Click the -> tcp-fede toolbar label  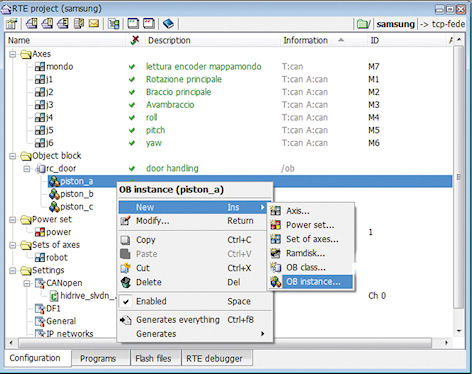(x=442, y=24)
